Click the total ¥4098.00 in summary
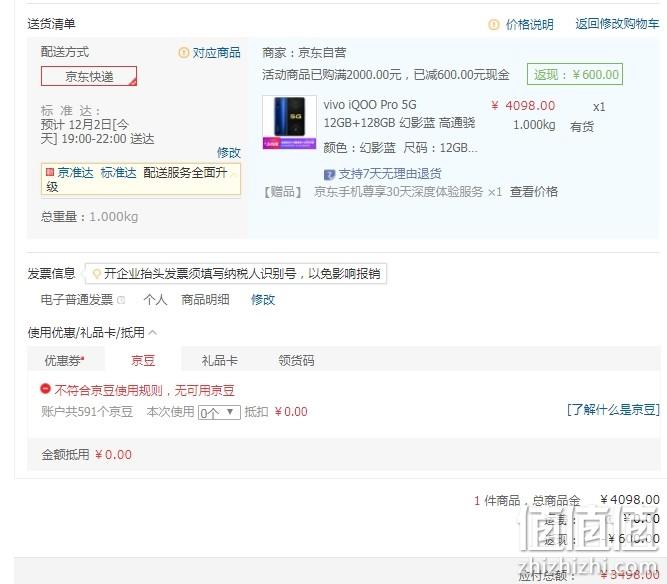The width and height of the screenshot is (667, 584). click(630, 499)
